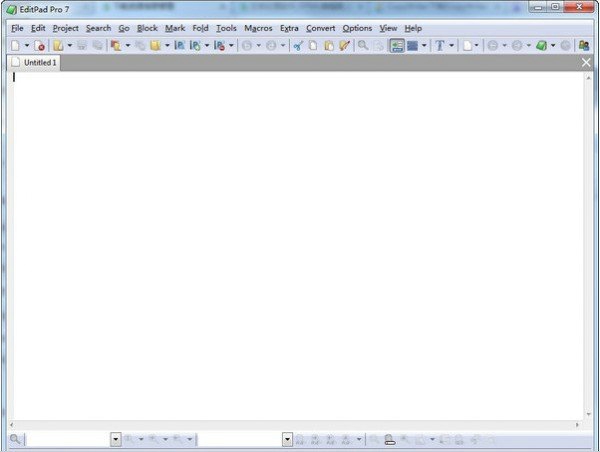
Task: Click inside the search text input field
Action: [68, 439]
